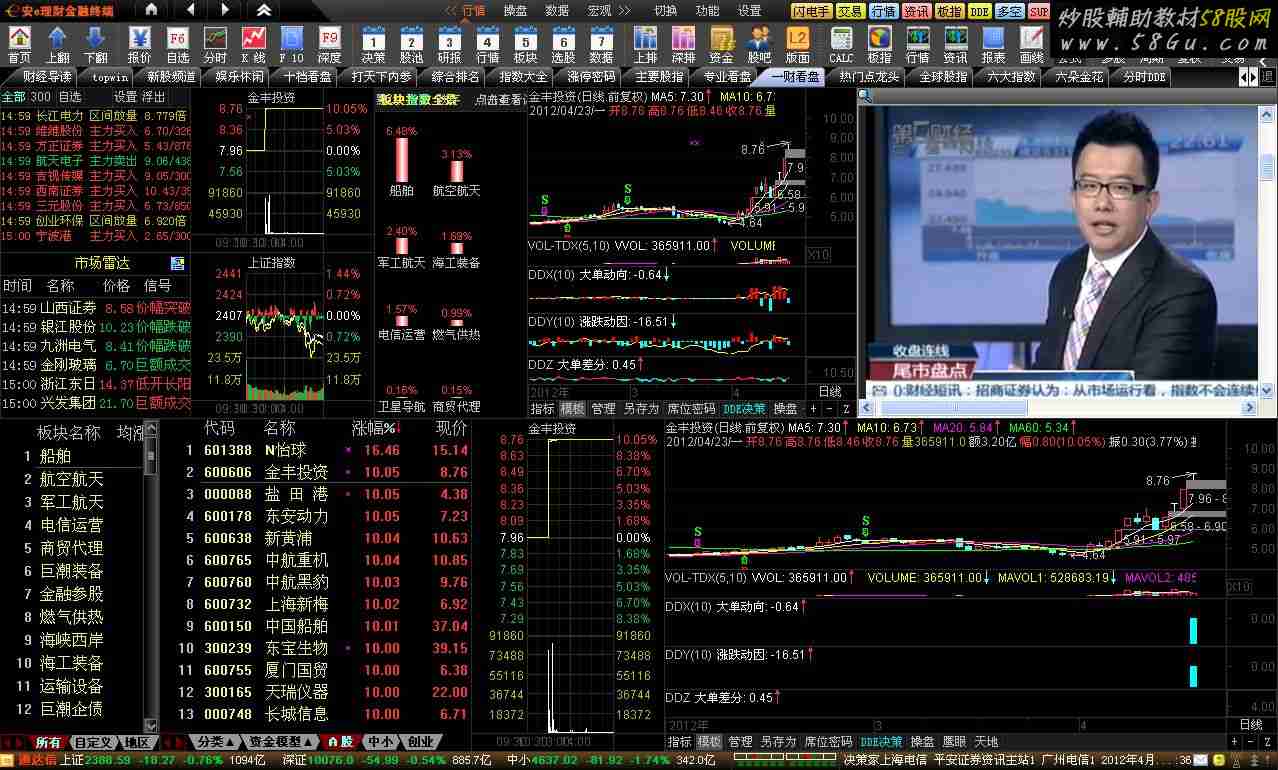Click the 行情 calendar icon numbered 4
Screen dimensions: 1278x770
point(487,44)
